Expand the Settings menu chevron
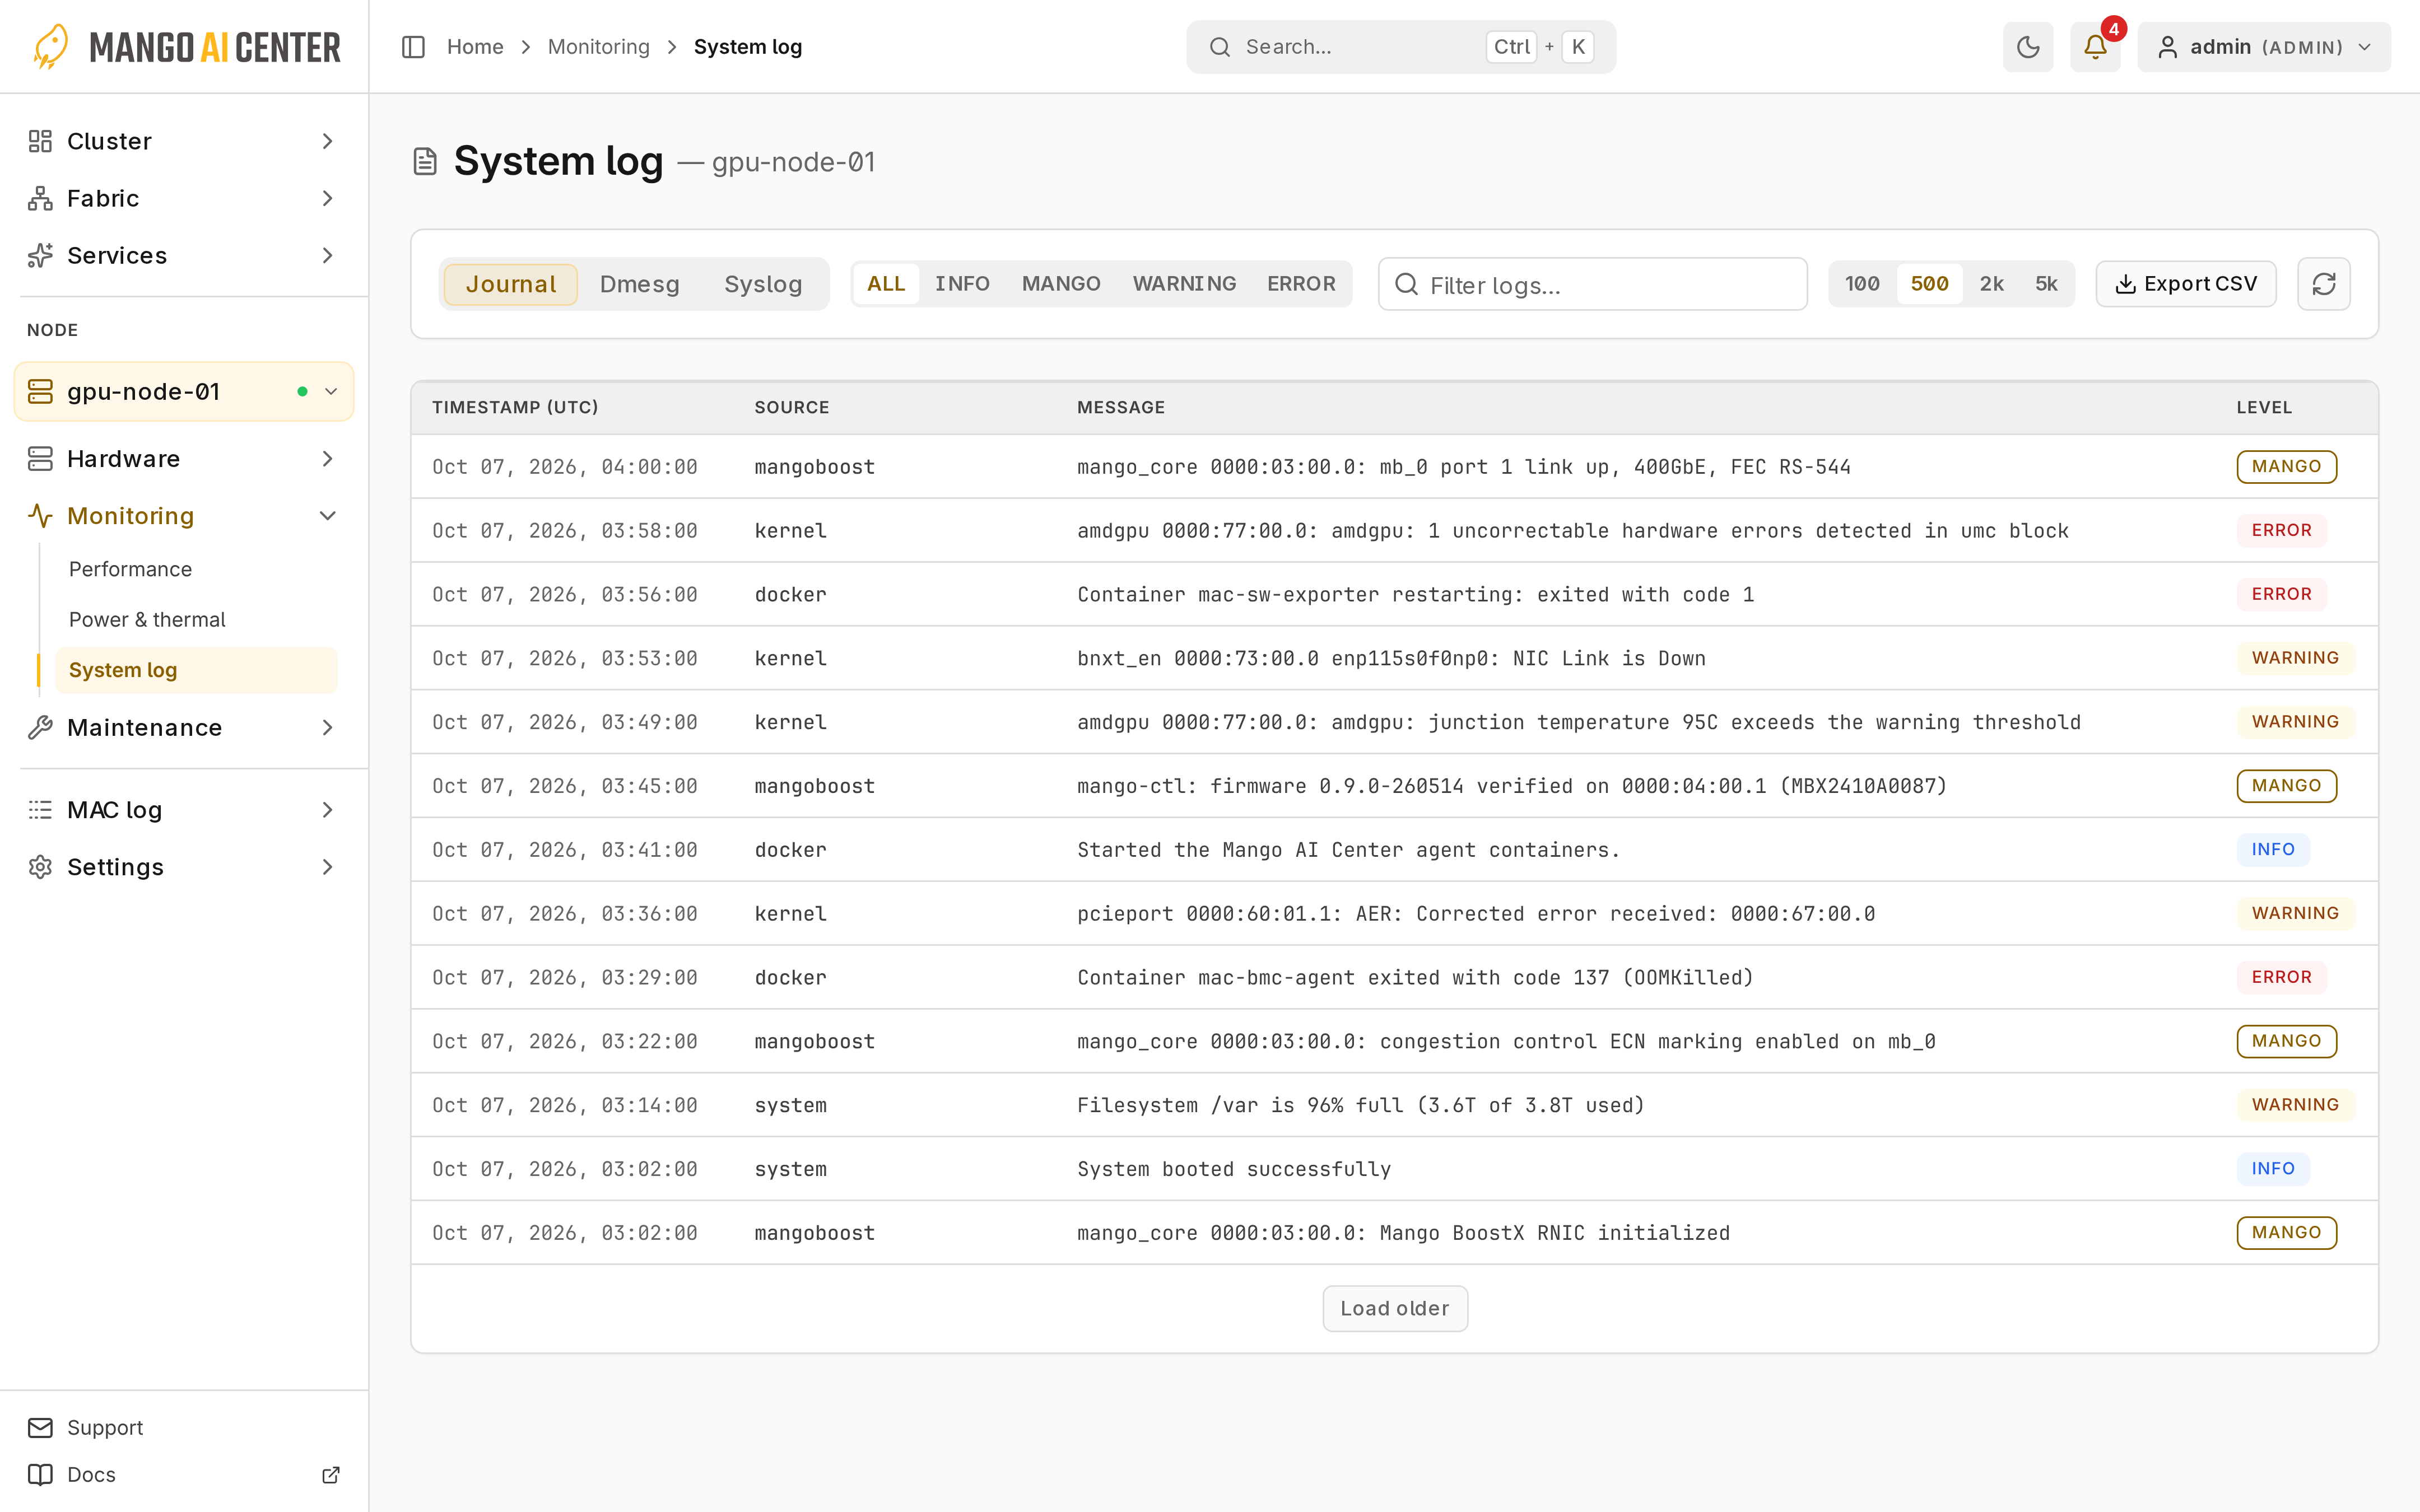This screenshot has height=1512, width=2420. [327, 866]
